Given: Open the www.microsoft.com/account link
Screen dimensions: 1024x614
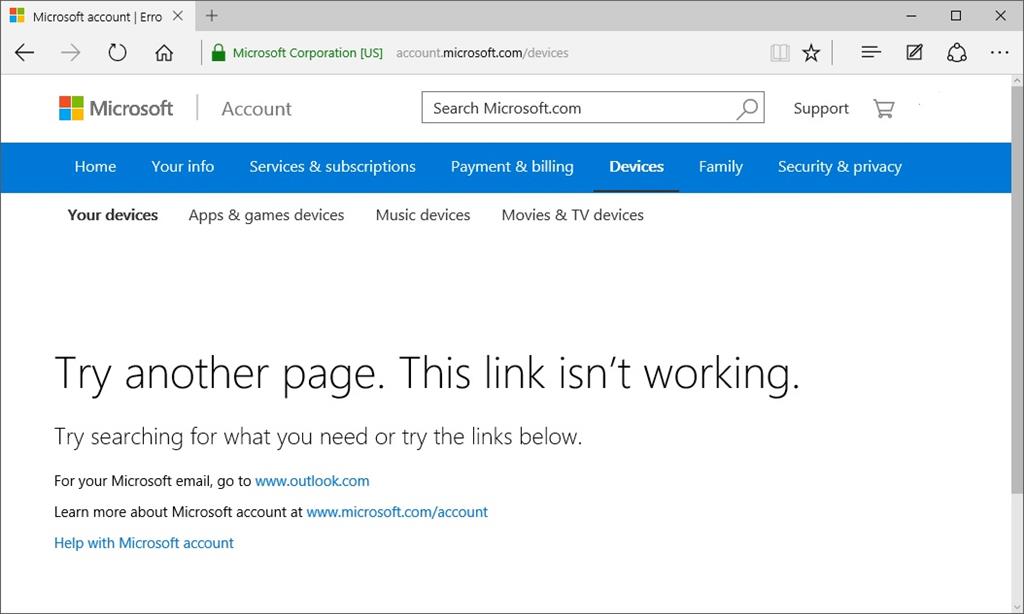Looking at the screenshot, I should tap(397, 512).
